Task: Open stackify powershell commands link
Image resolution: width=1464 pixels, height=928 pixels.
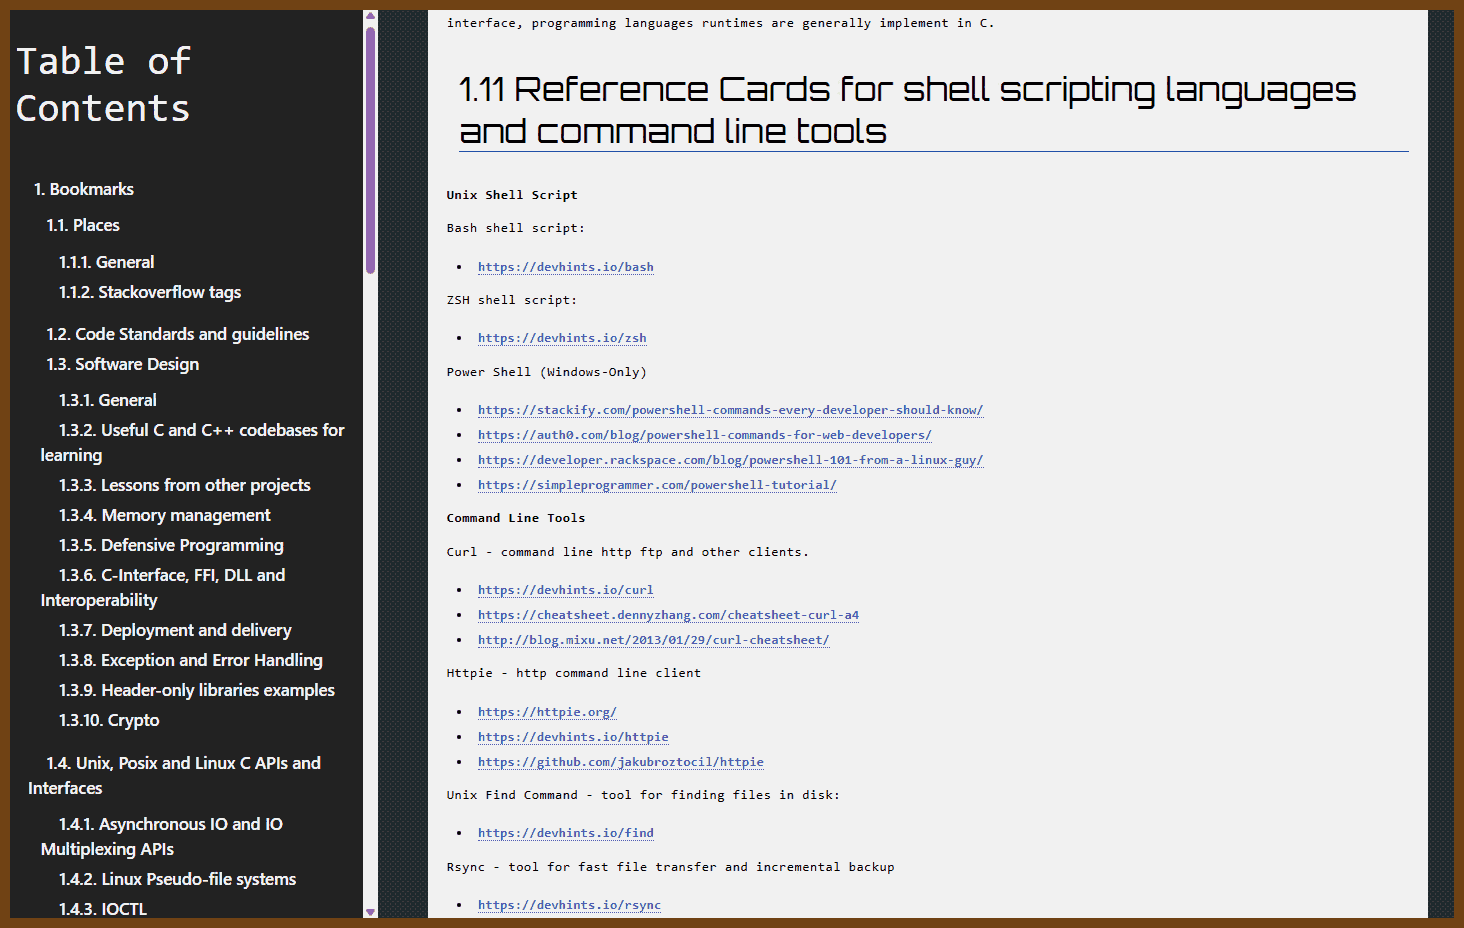Action: (x=730, y=410)
